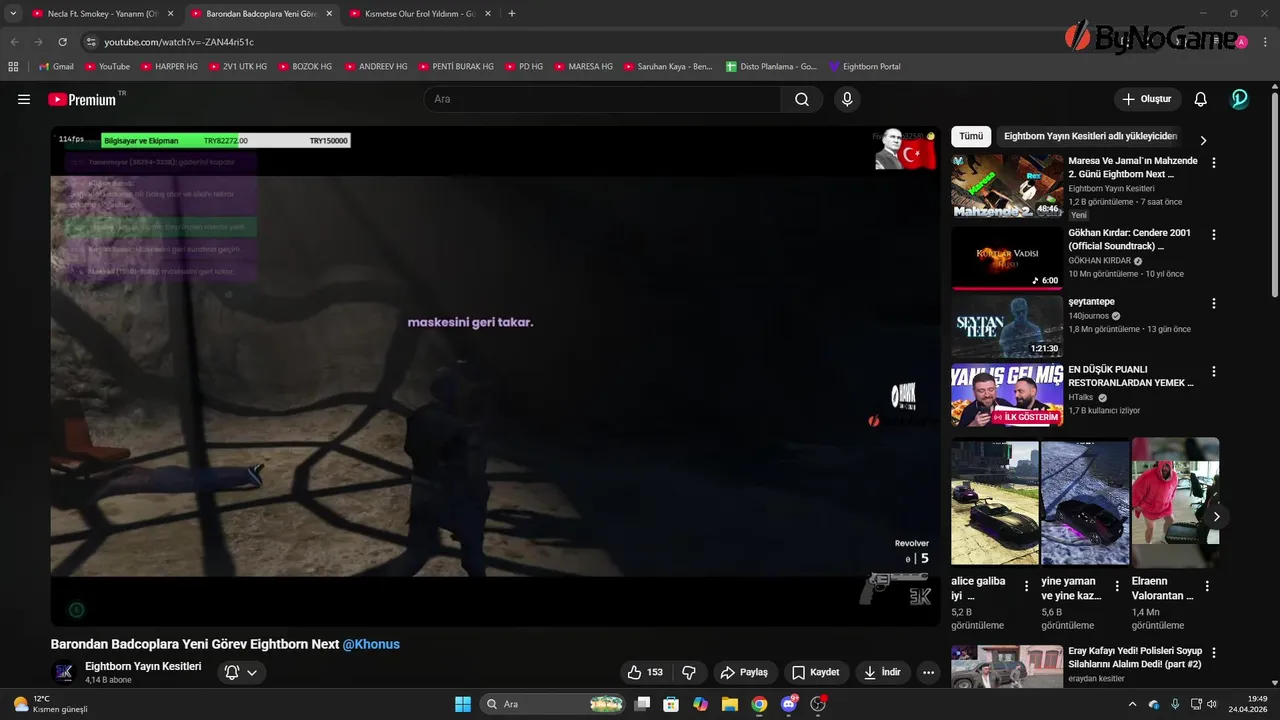The image size is (1280, 720).
Task: Open options for Gökhan Kırdar Cendere video
Action: (1214, 235)
